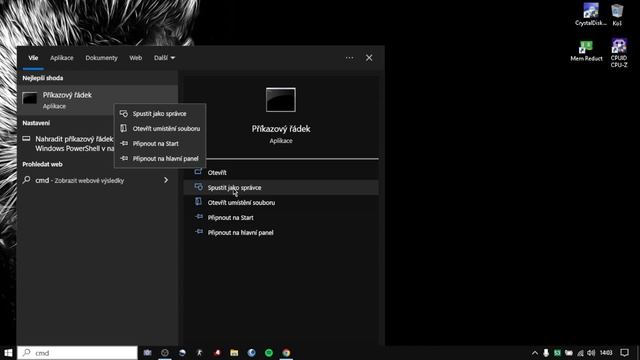This screenshot has width=640, height=360.
Task: Expand the Další dropdown tab
Action: (164, 58)
